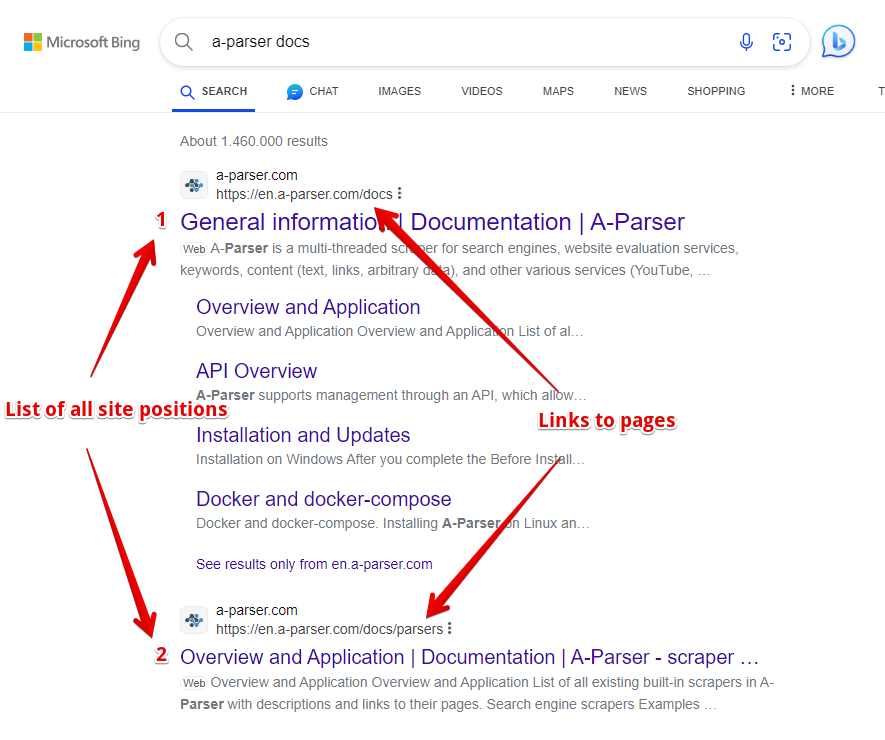Image resolution: width=885 pixels, height=740 pixels.
Task: Open Bing Chat round icon
Action: tap(838, 42)
